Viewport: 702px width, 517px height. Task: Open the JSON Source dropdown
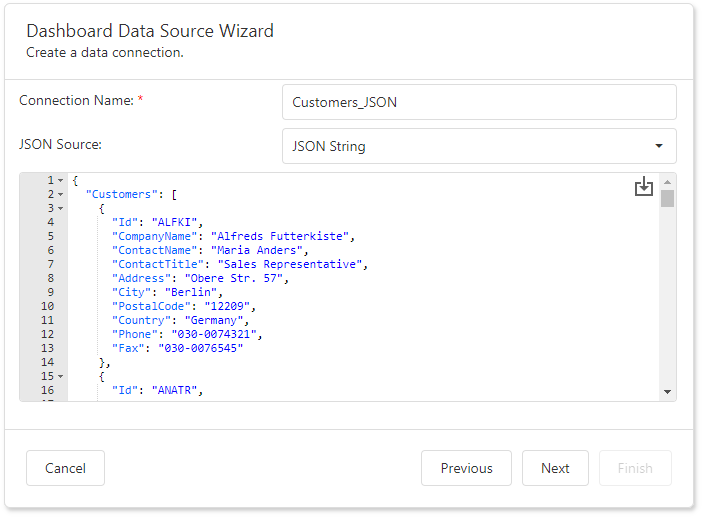coord(479,146)
